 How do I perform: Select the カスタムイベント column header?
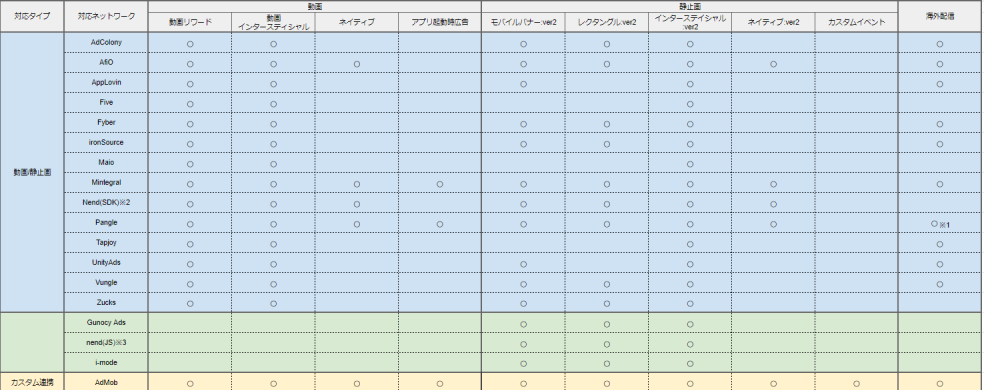(857, 22)
